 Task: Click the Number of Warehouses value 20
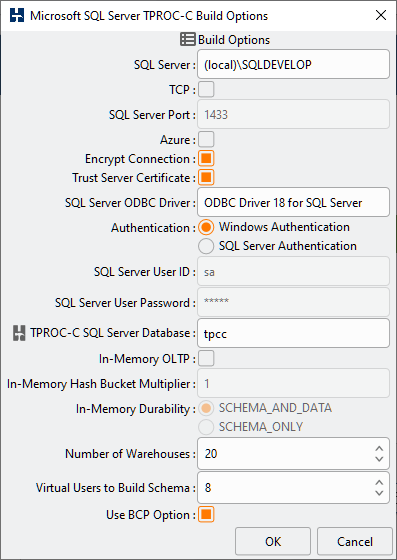pos(211,454)
